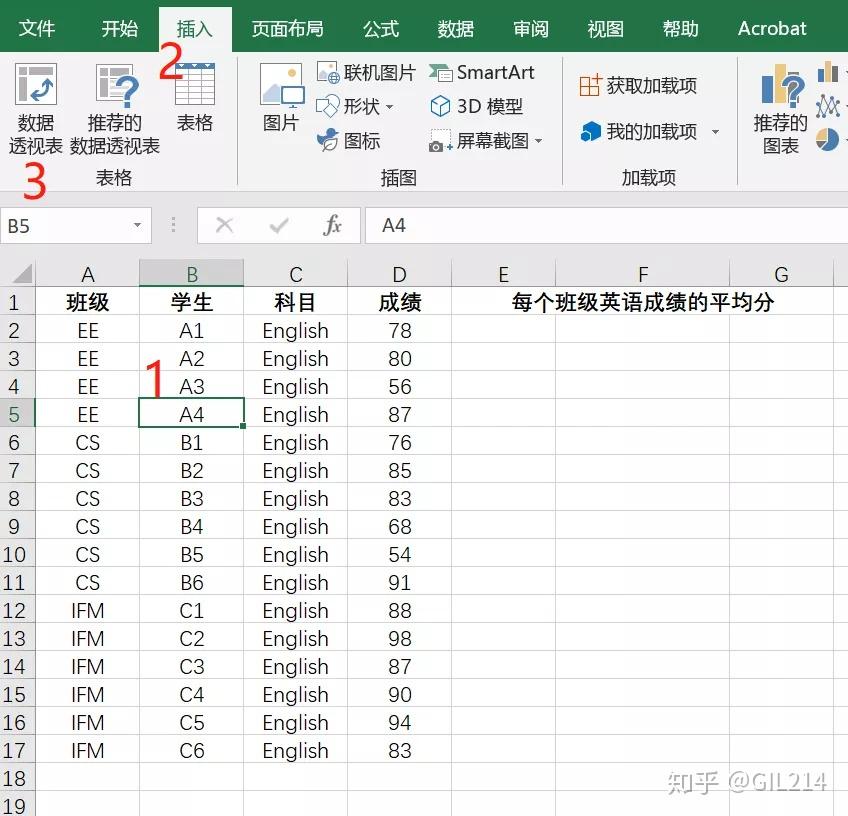
Task: Open the 文件 file menu
Action: (x=37, y=29)
